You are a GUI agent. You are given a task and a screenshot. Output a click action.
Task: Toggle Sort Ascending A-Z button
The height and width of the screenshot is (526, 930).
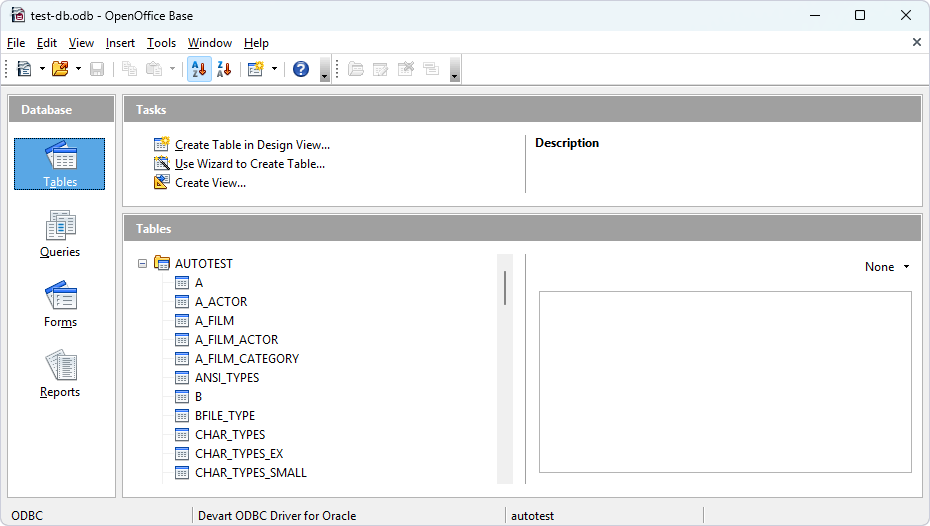199,69
